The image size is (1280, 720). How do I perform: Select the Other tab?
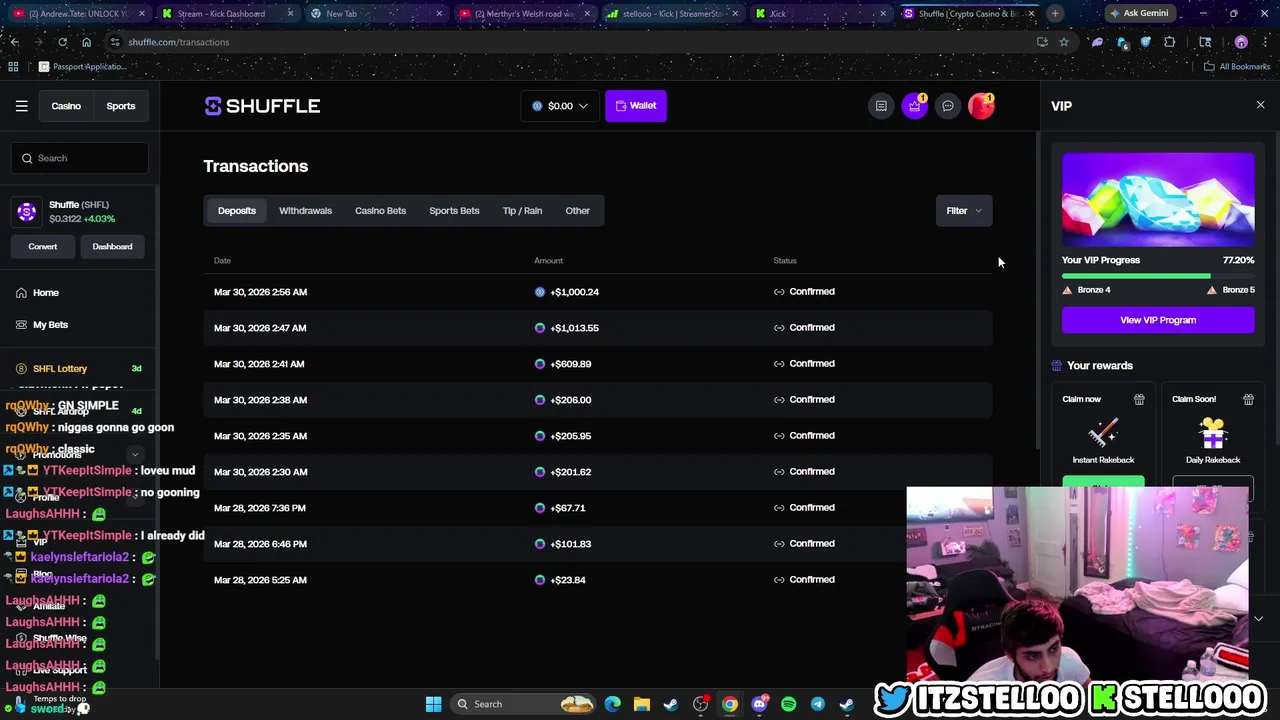point(577,210)
